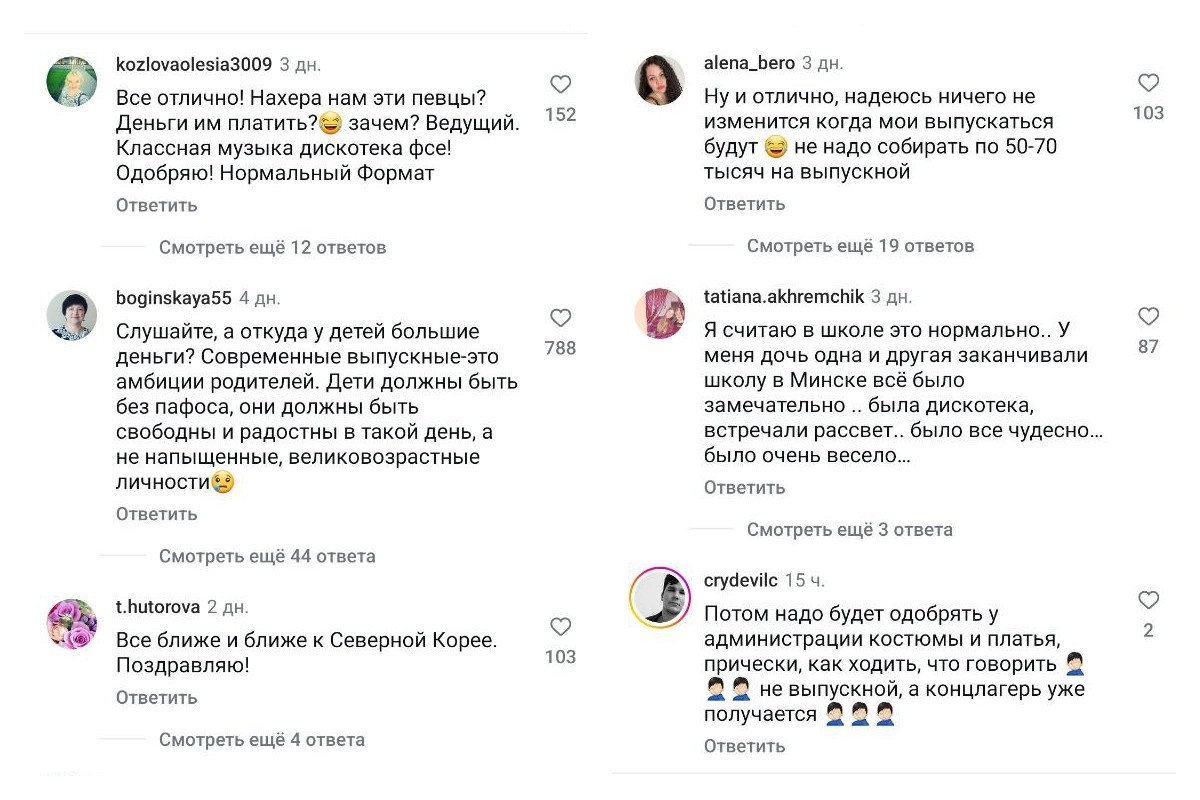
Task: Tap heart icon beside alena_bero's comment
Action: point(1149,83)
